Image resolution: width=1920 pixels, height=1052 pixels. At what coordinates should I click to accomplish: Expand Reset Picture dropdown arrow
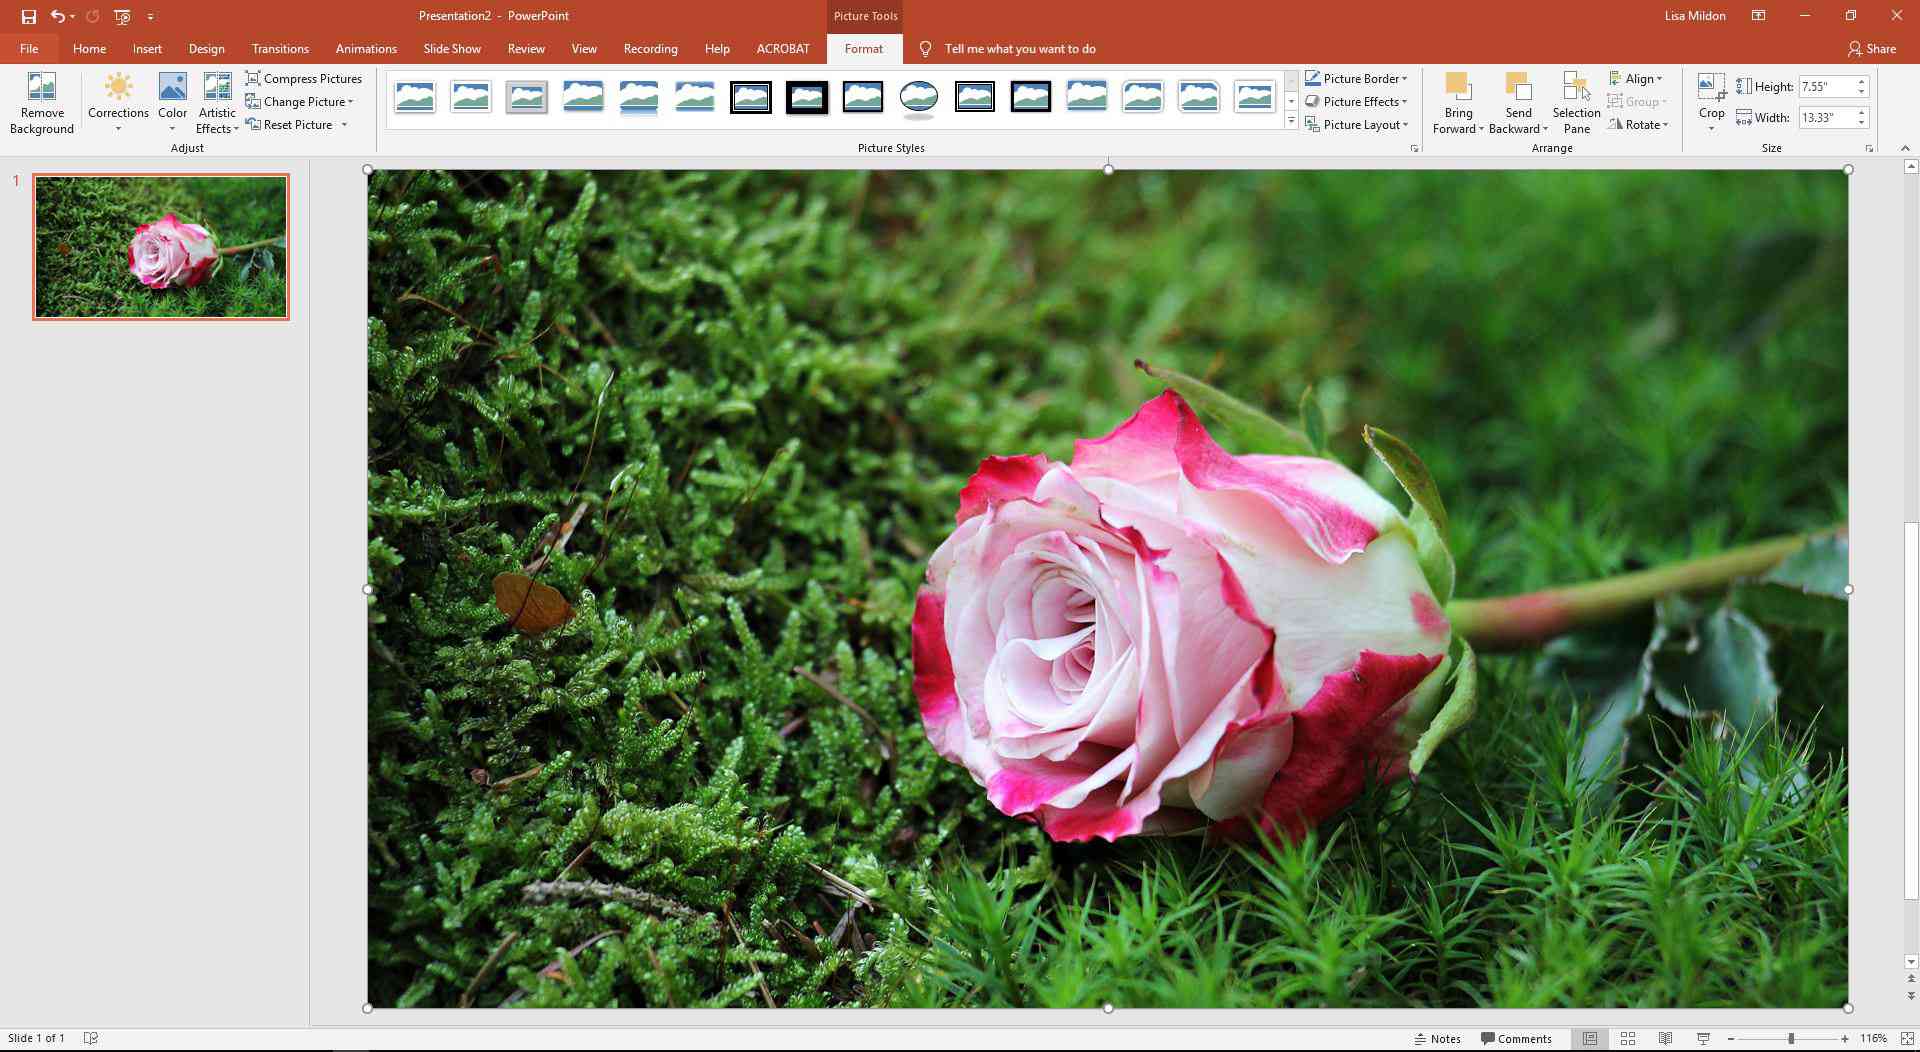point(344,124)
